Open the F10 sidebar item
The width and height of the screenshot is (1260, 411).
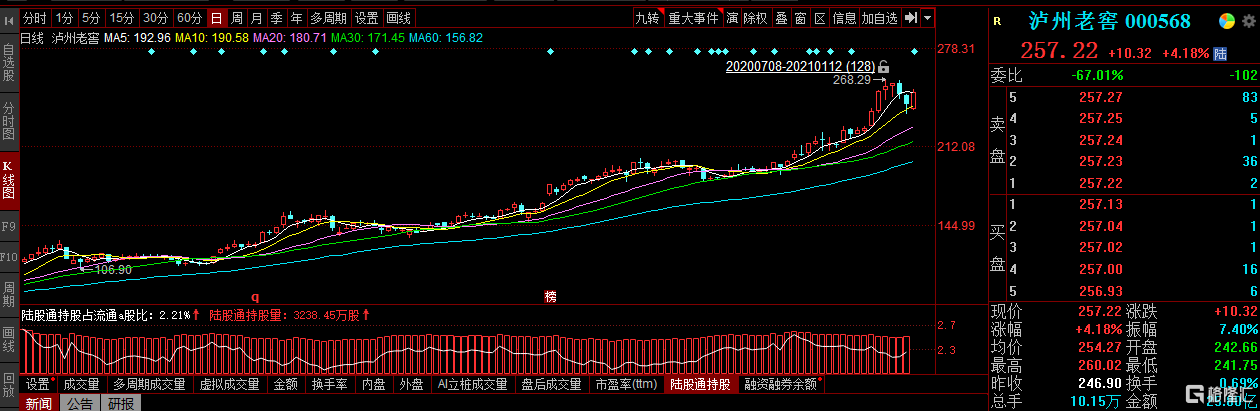click(8, 257)
